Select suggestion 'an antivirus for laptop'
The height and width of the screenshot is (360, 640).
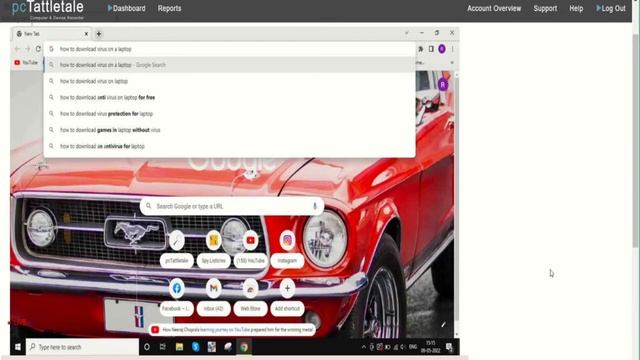tap(229, 146)
